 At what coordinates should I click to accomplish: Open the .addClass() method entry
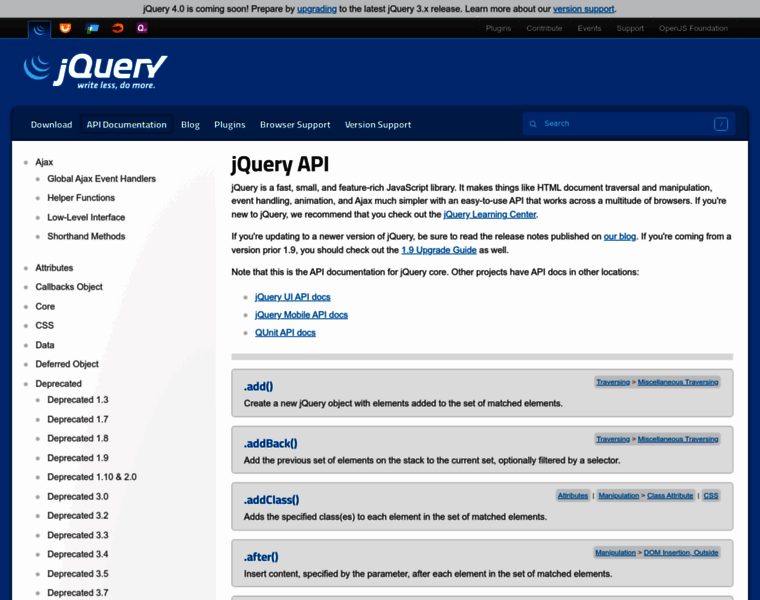271,500
